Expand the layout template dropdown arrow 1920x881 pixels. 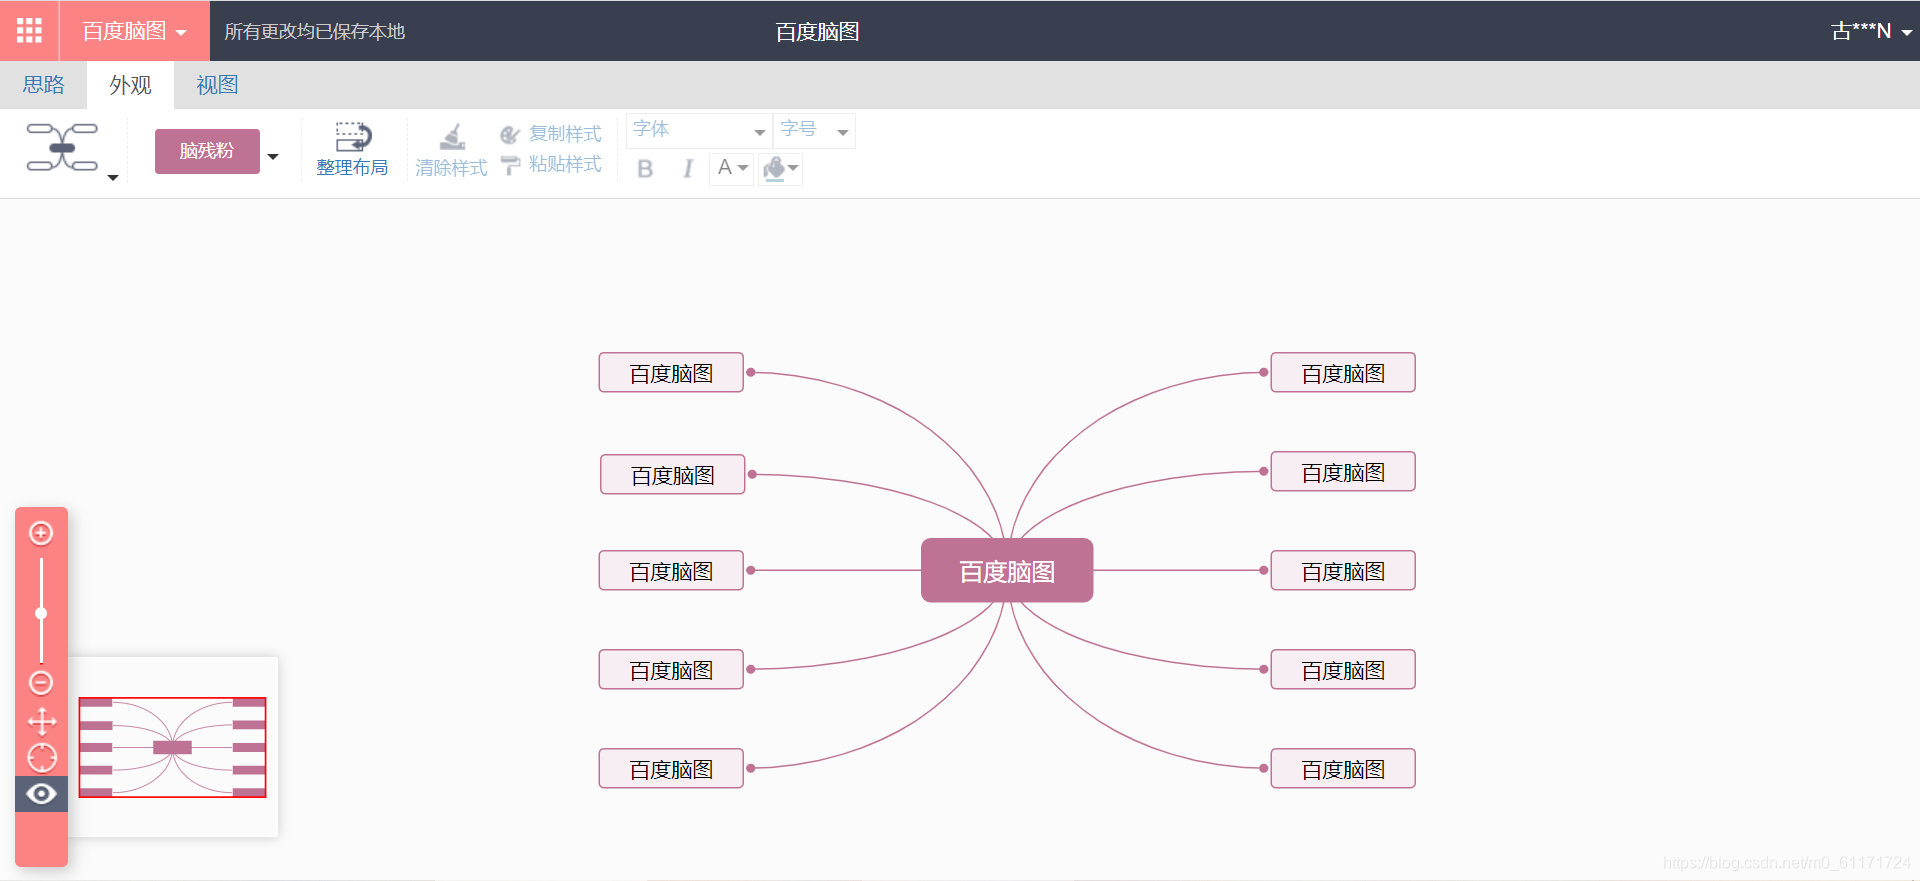tap(113, 177)
